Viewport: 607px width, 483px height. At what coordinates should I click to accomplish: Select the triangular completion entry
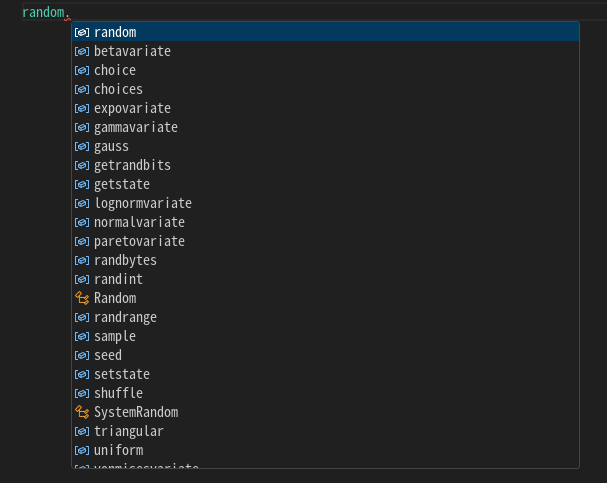tap(128, 431)
